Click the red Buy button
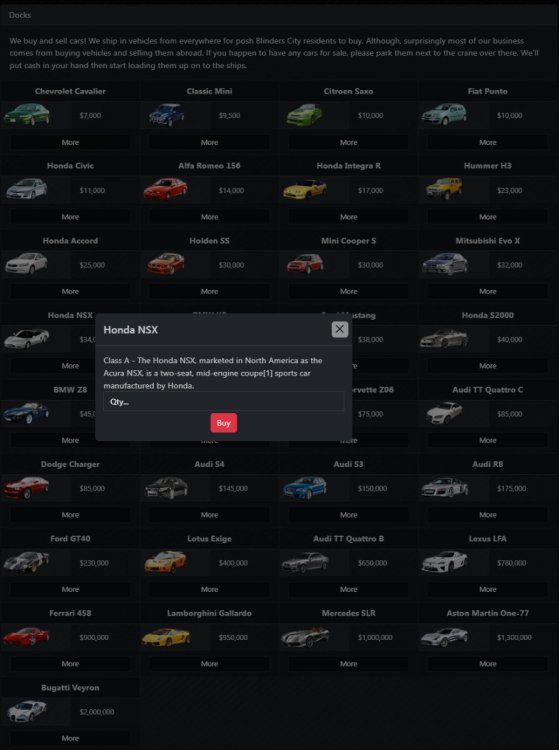The height and width of the screenshot is (750, 559). click(x=224, y=423)
